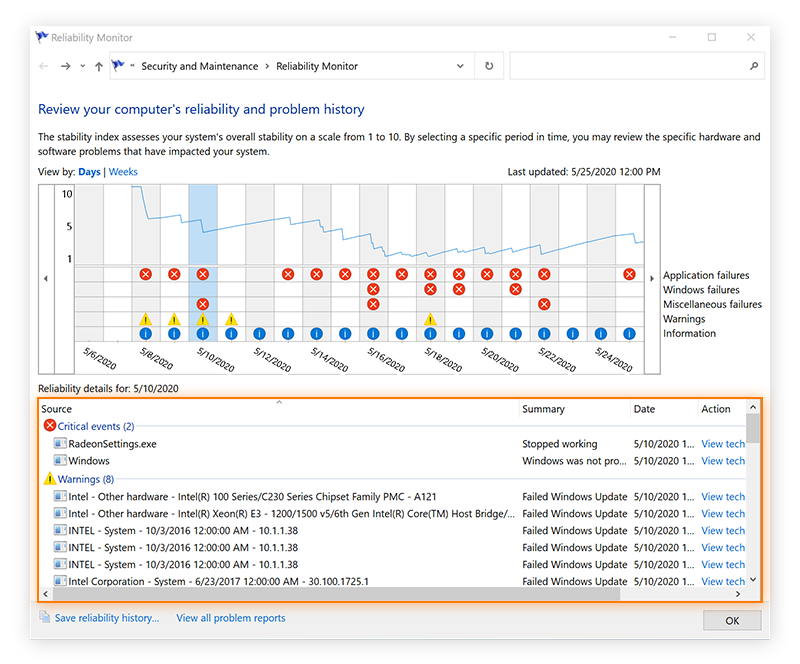
Task: Click the Warnings yellow triangle icon
Action: point(50,479)
